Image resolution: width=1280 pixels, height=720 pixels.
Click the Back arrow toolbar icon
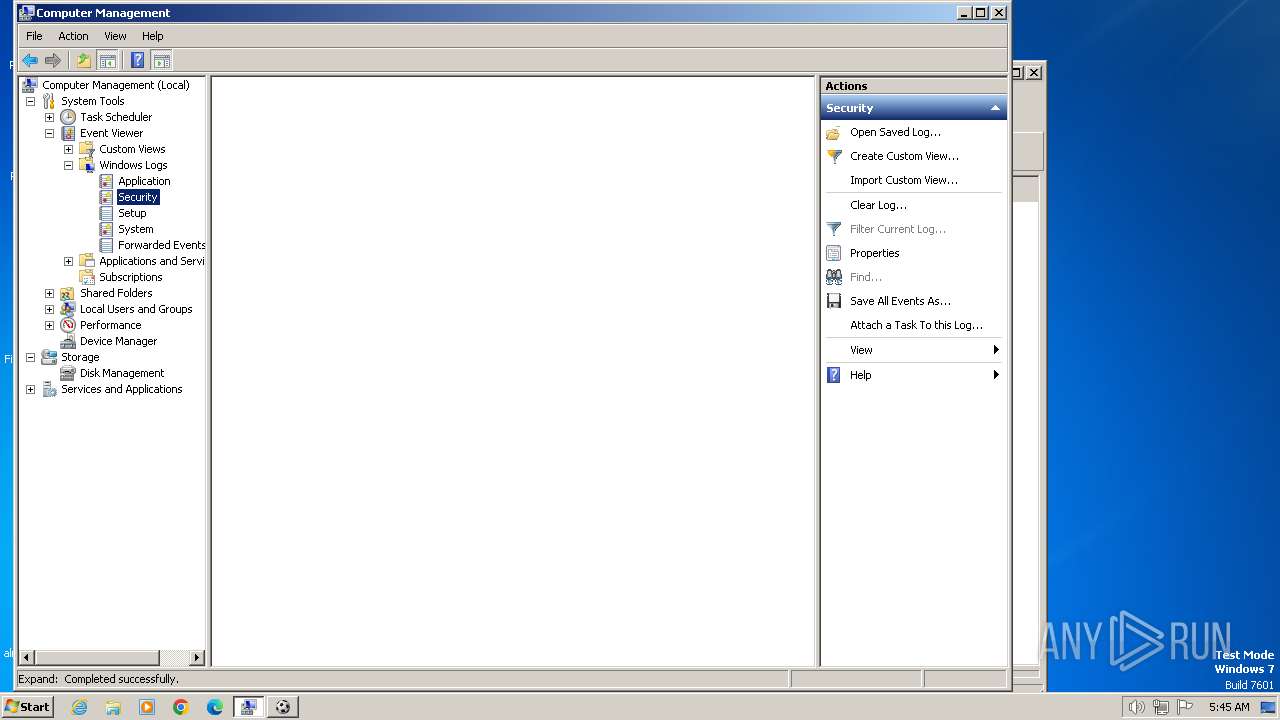coord(30,60)
